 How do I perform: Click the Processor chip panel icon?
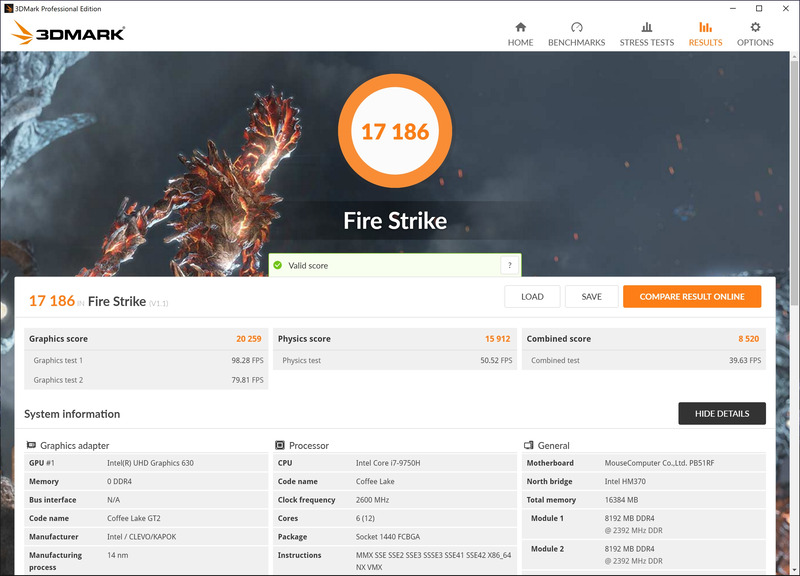[280, 445]
